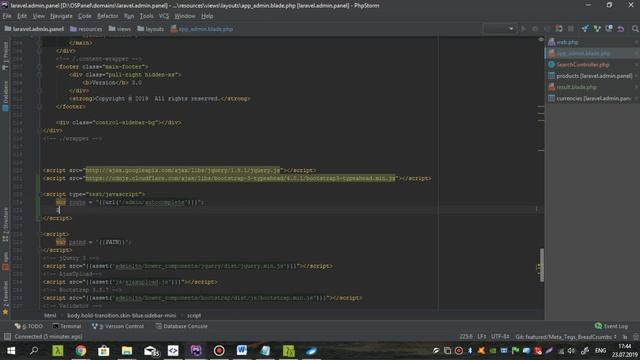Click the green Run arrow icon
640x360 pixels.
pos(523,29)
